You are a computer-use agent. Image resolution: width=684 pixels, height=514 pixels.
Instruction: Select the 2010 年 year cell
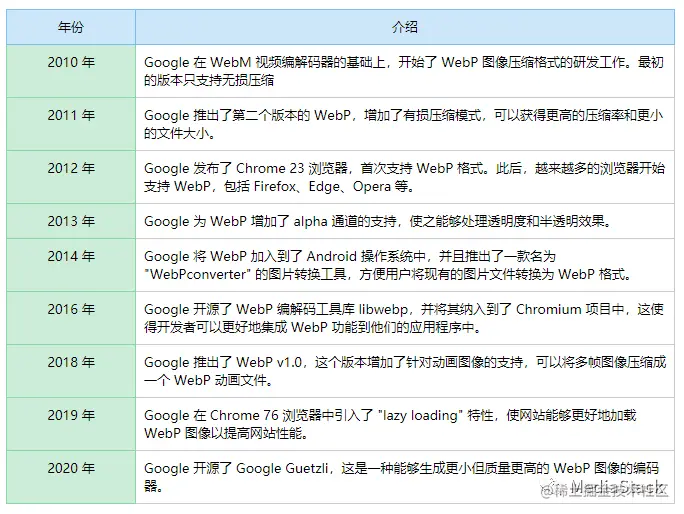coord(71,71)
